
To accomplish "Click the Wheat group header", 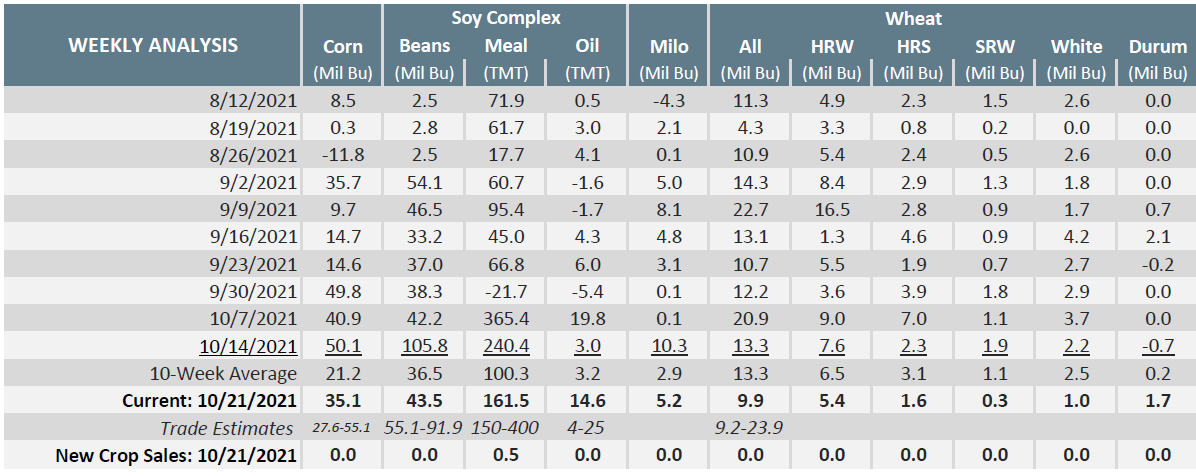I will [912, 18].
